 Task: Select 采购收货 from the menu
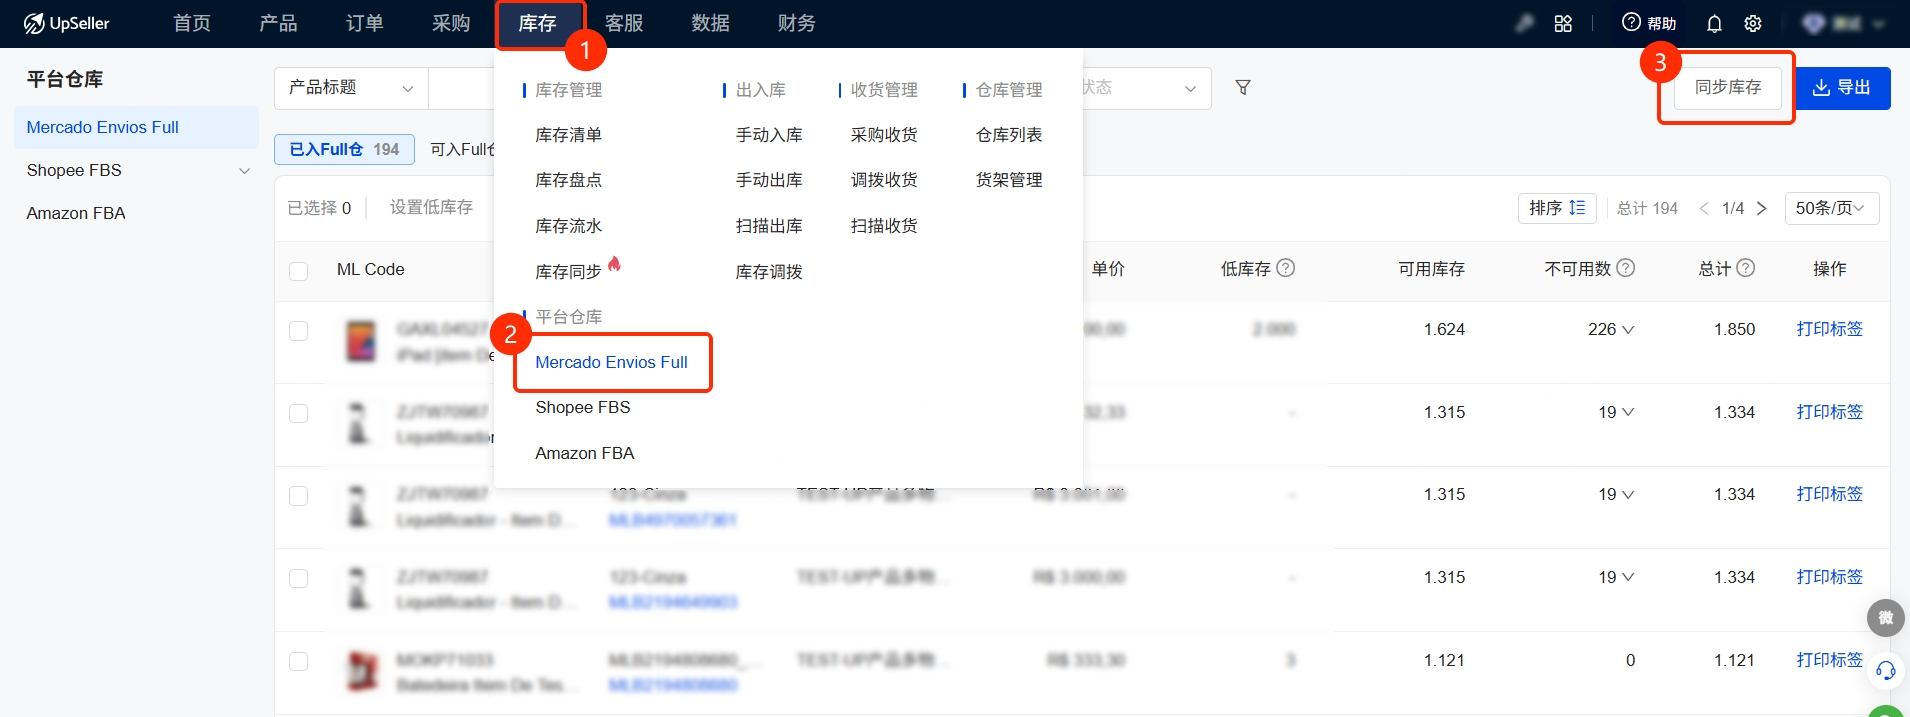click(884, 135)
